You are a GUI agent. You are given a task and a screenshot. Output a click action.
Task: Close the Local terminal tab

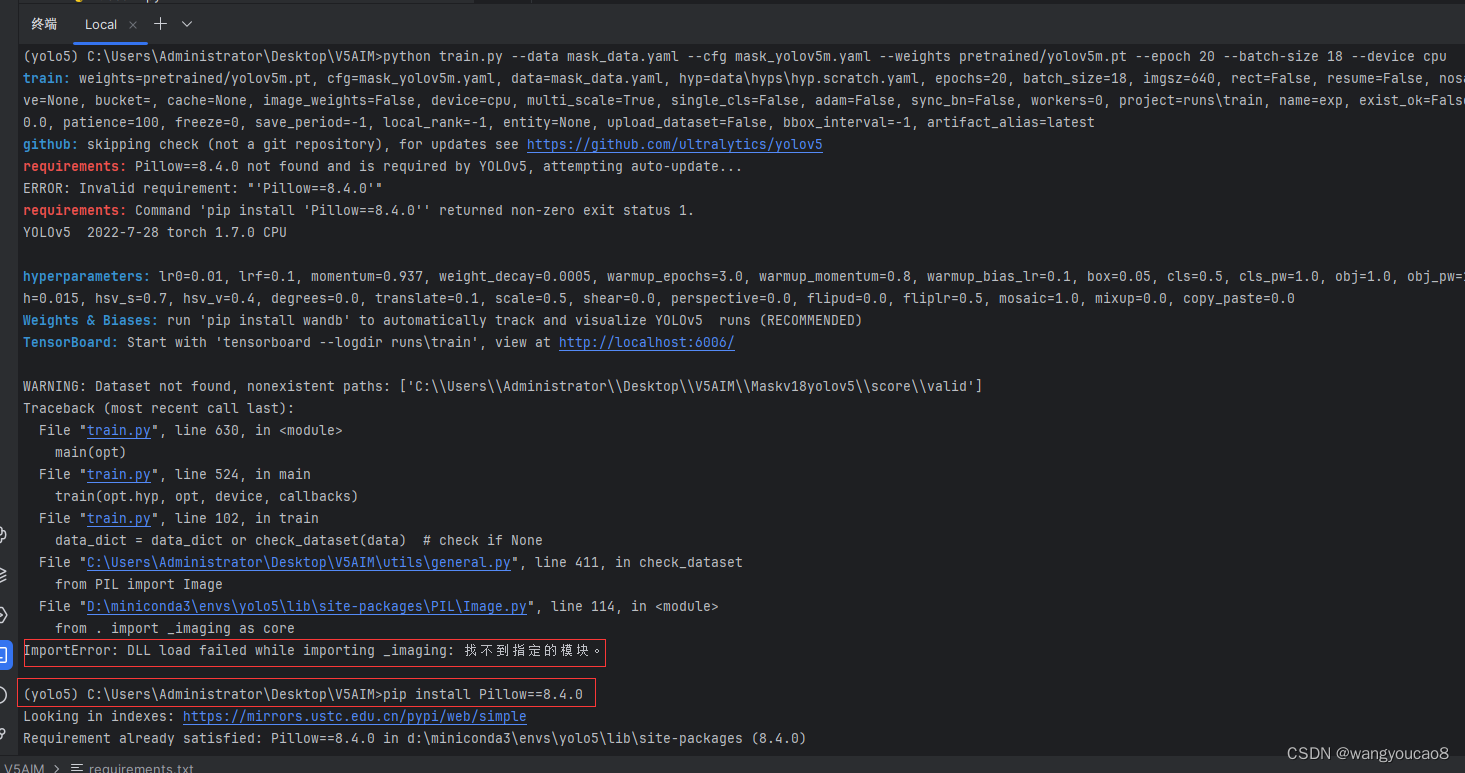(132, 24)
